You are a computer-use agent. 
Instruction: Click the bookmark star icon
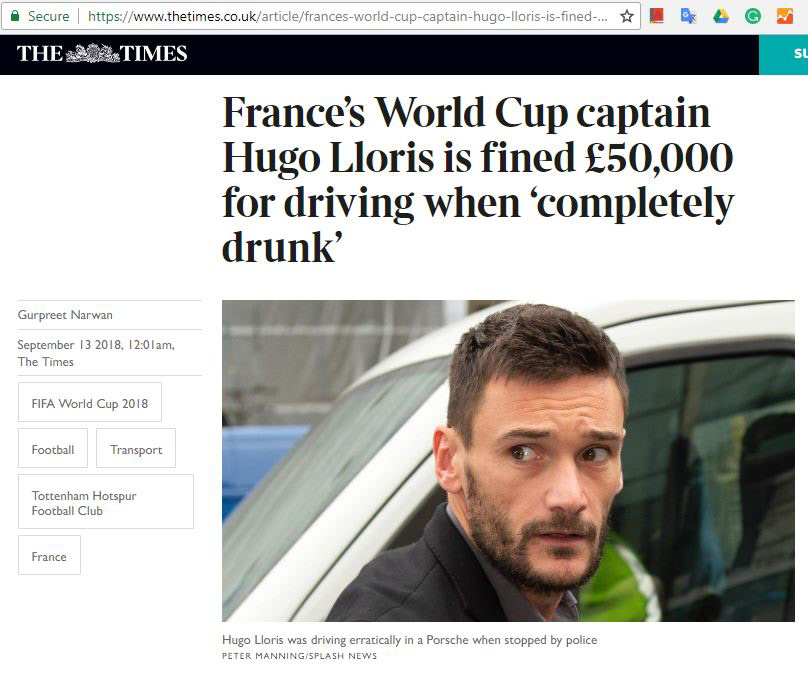[627, 16]
